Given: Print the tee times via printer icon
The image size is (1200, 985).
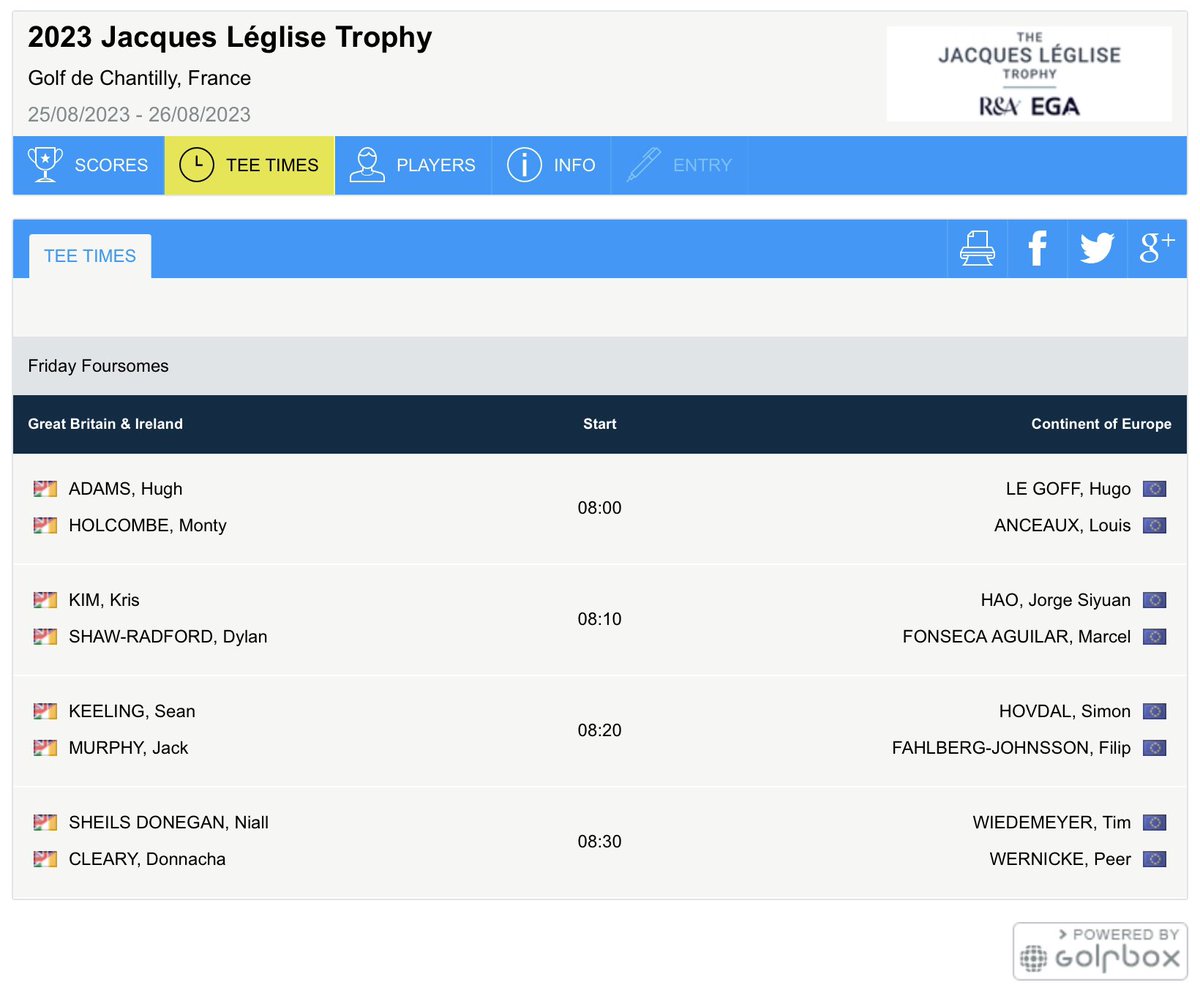Looking at the screenshot, I should pyautogui.click(x=977, y=248).
